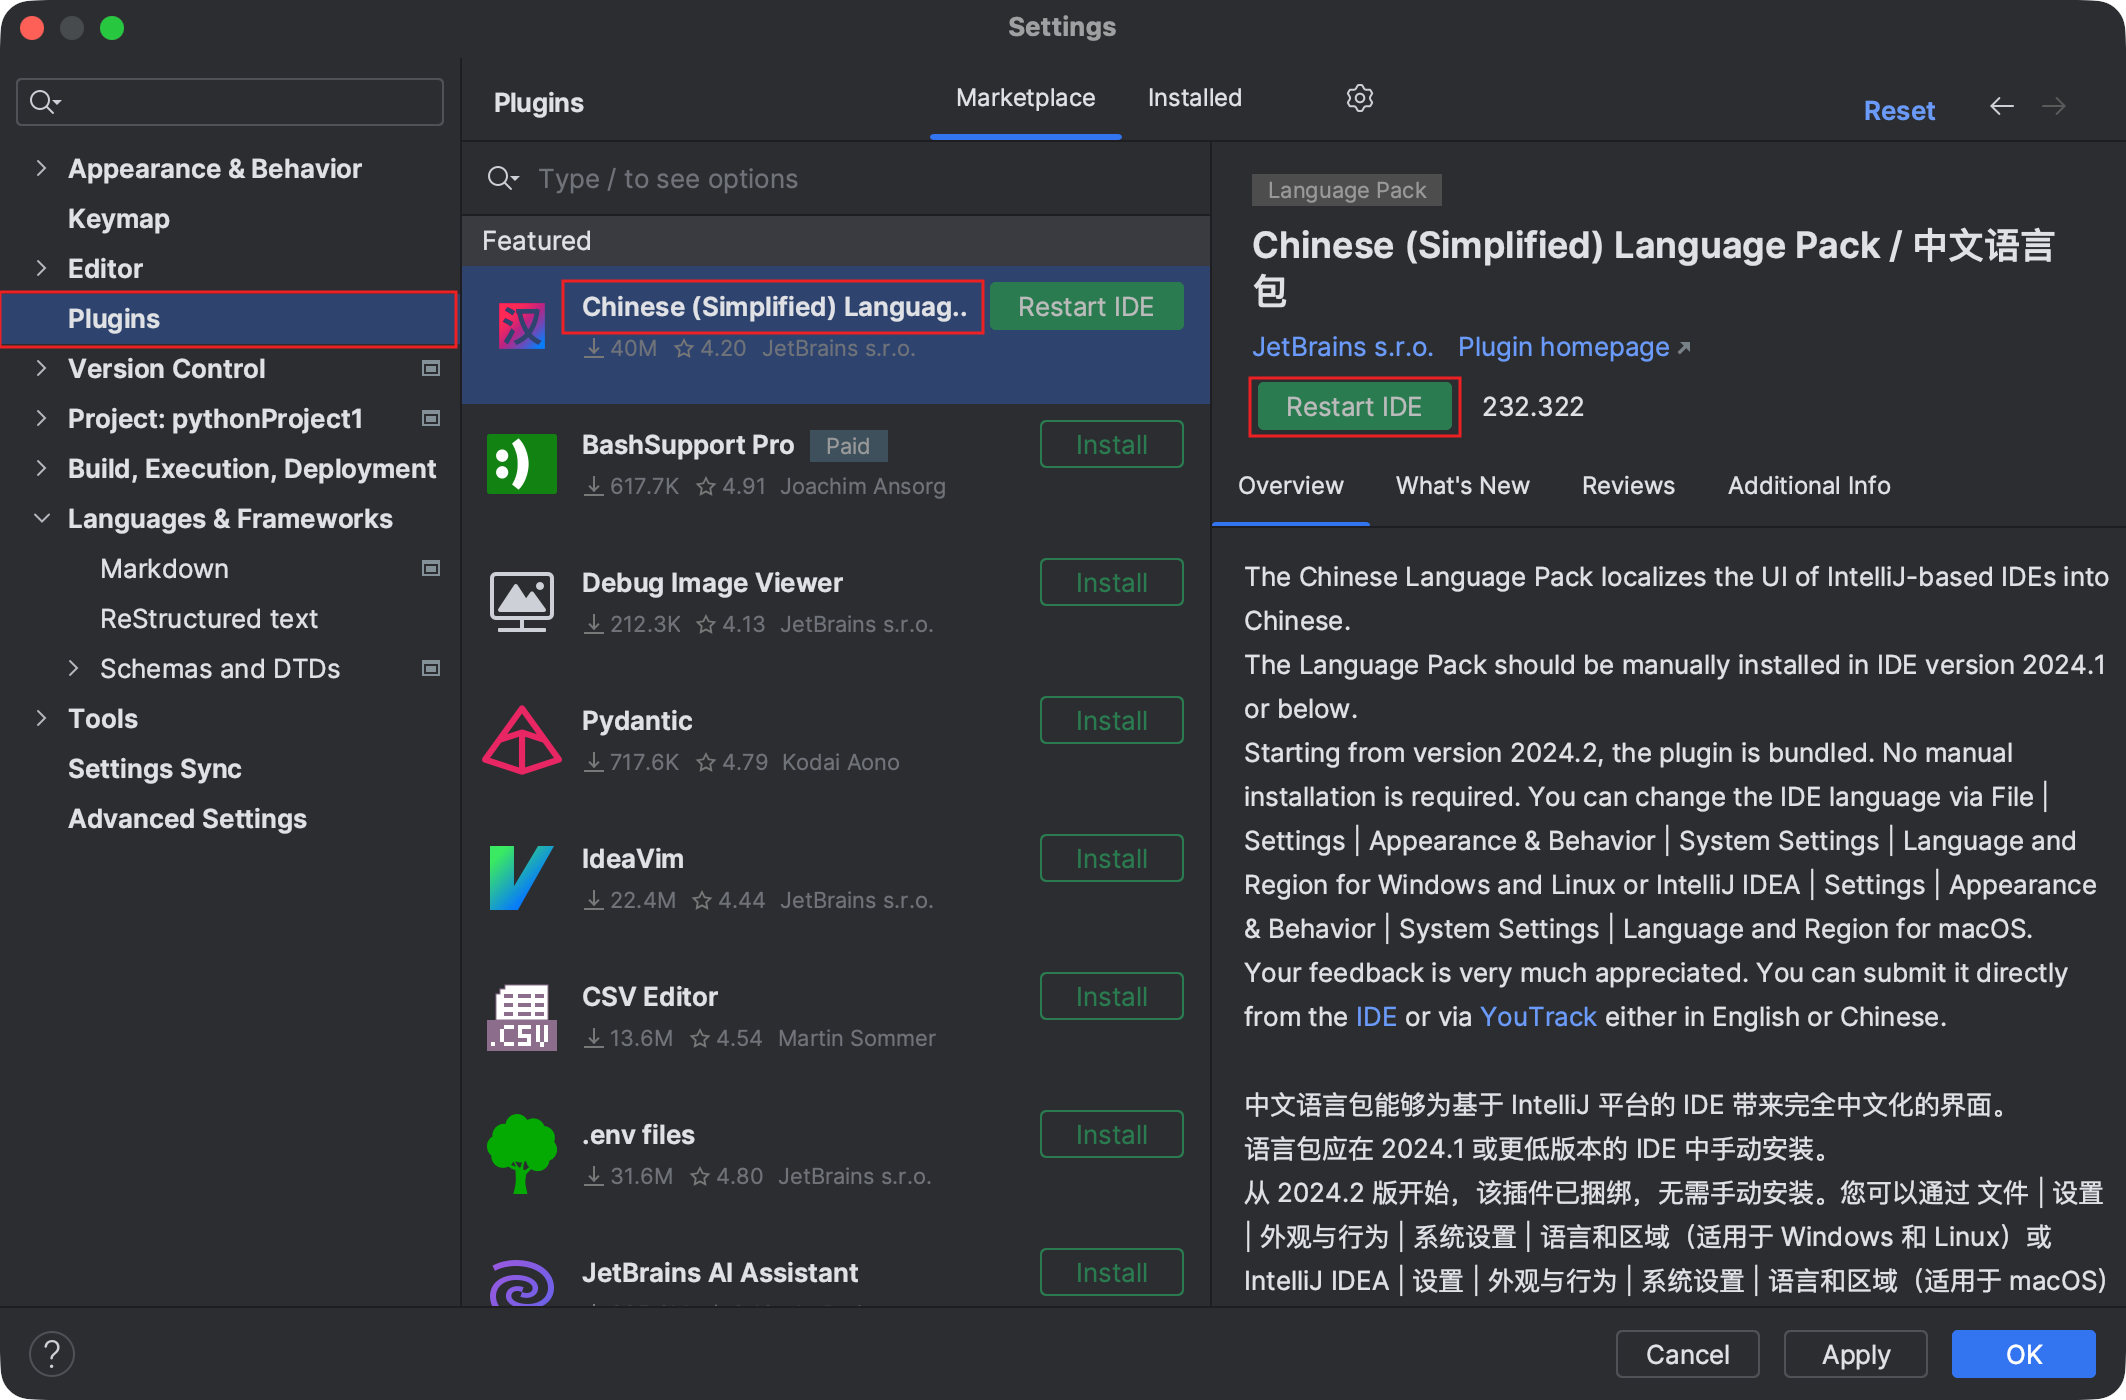Click the Reset link
This screenshot has width=2126, height=1400.
(x=1898, y=110)
